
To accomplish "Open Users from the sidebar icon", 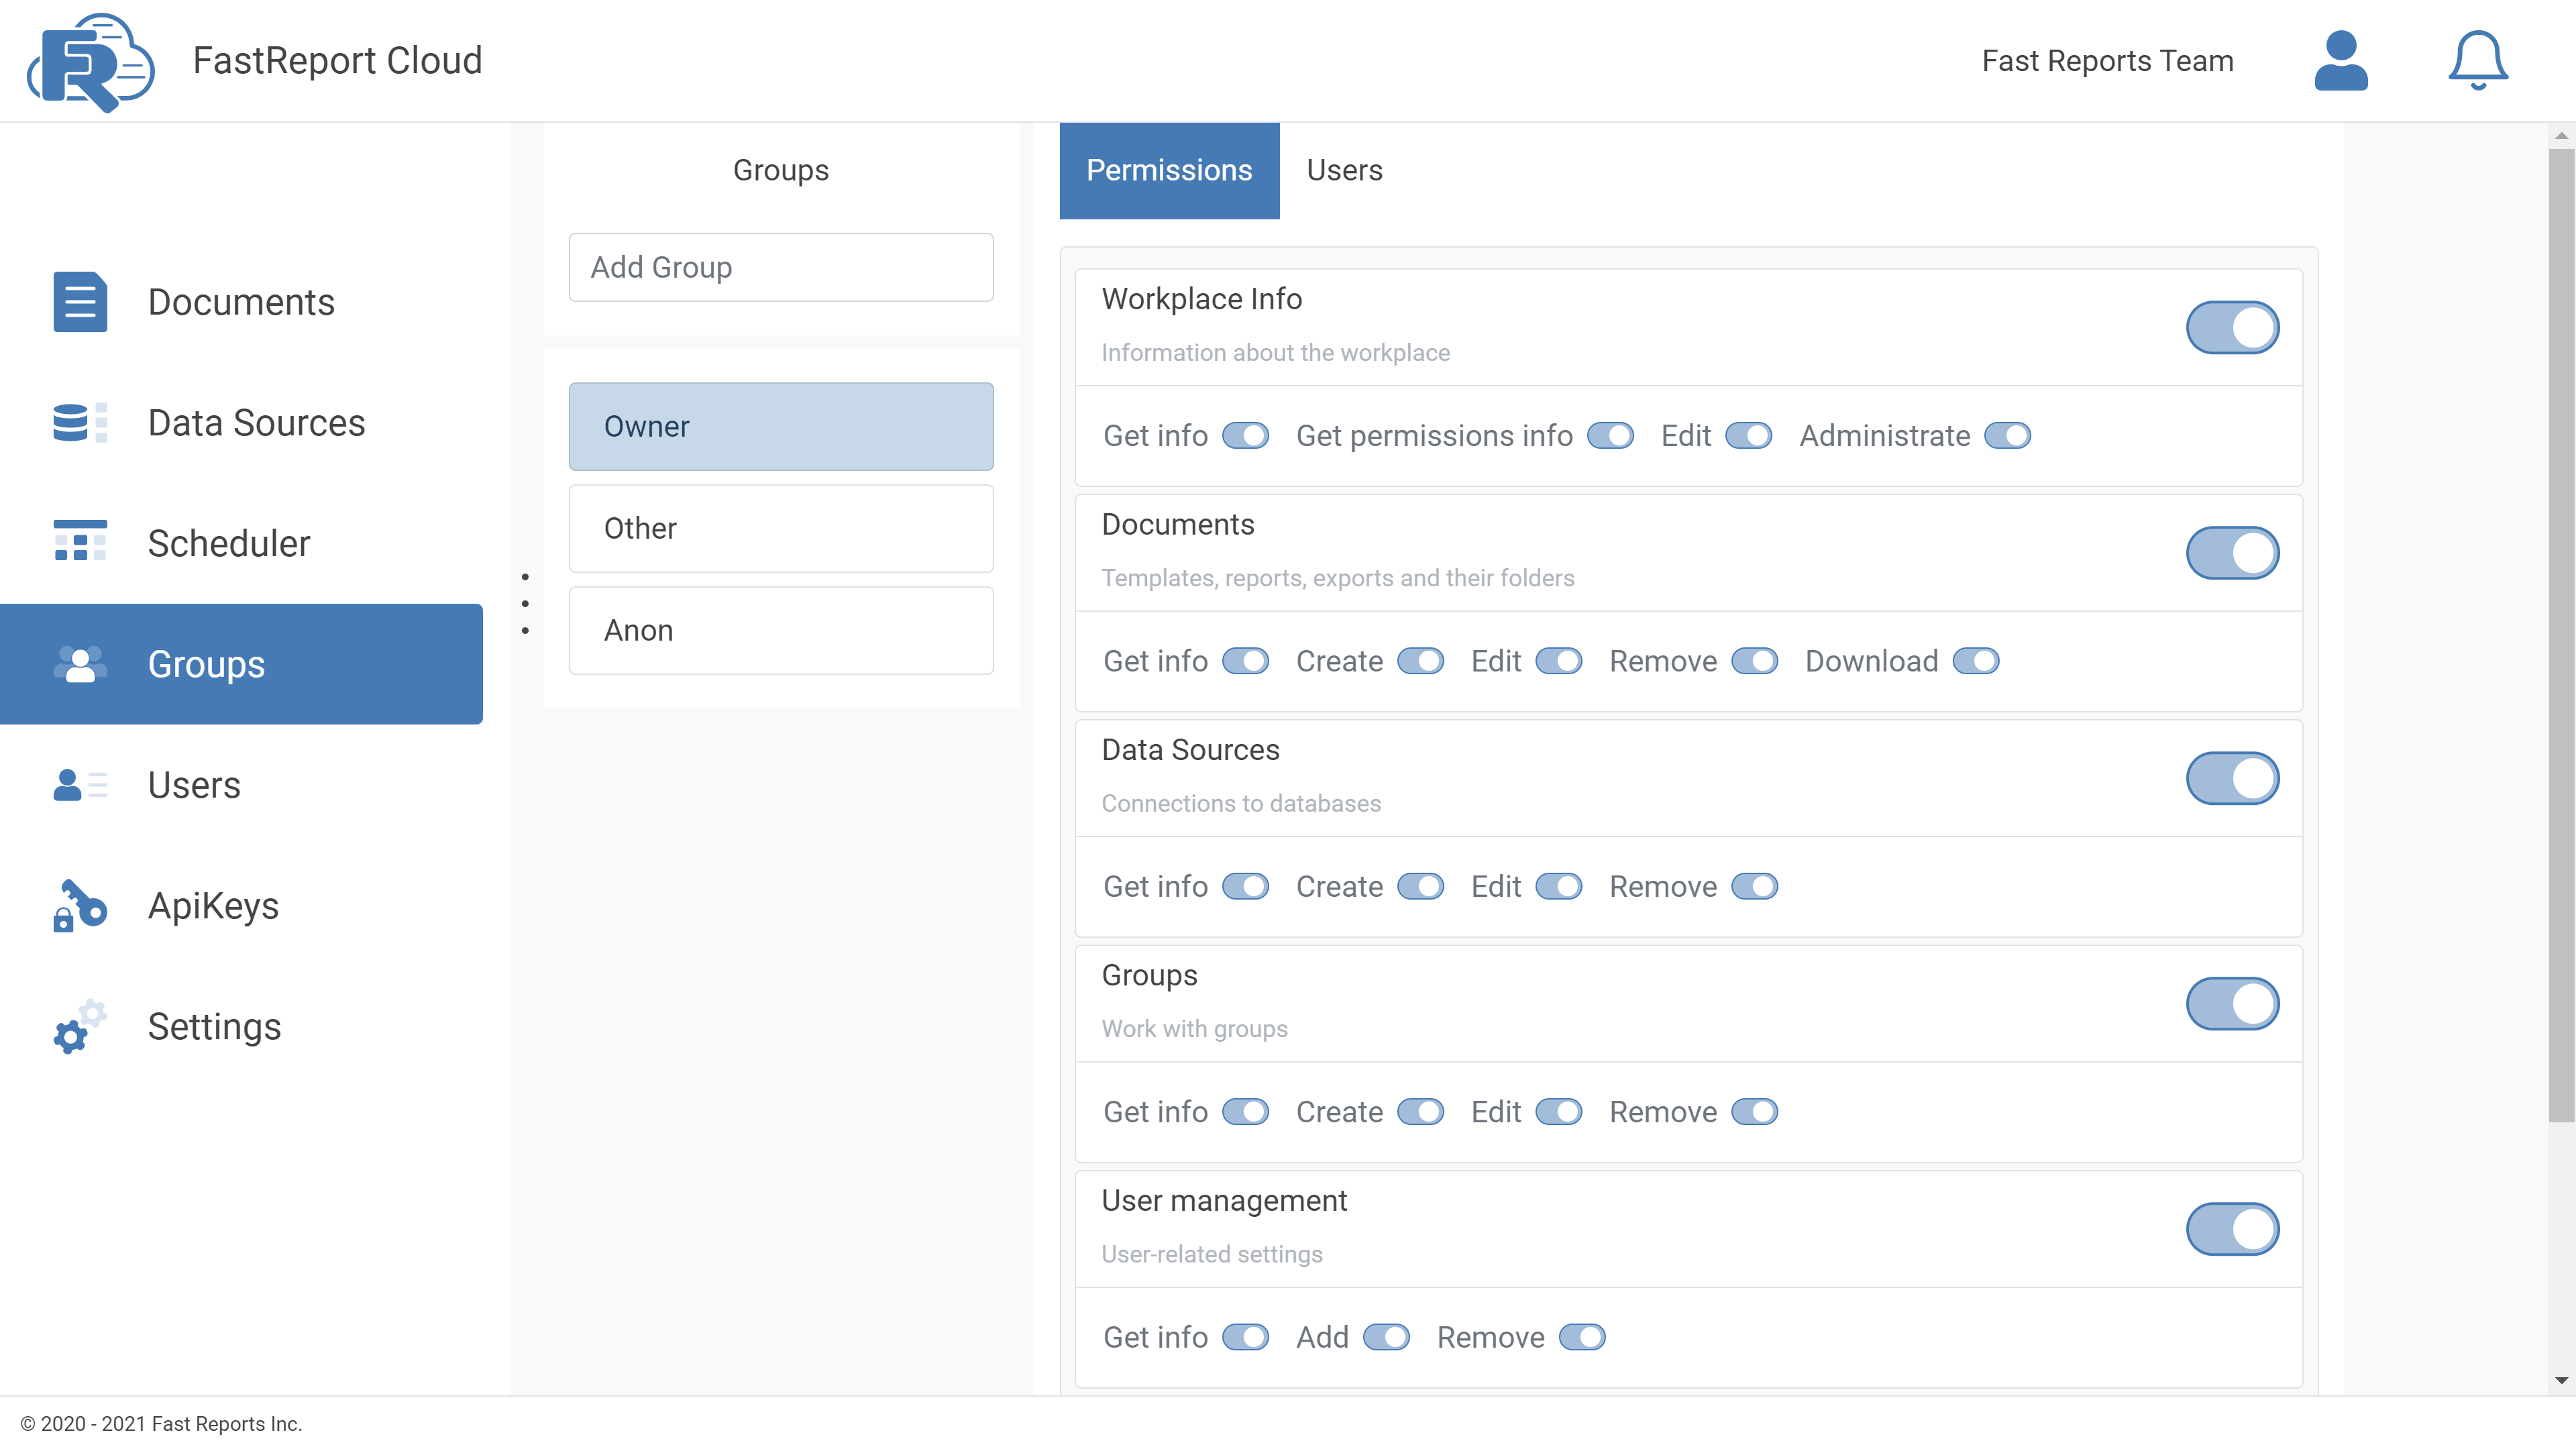I will 79,785.
